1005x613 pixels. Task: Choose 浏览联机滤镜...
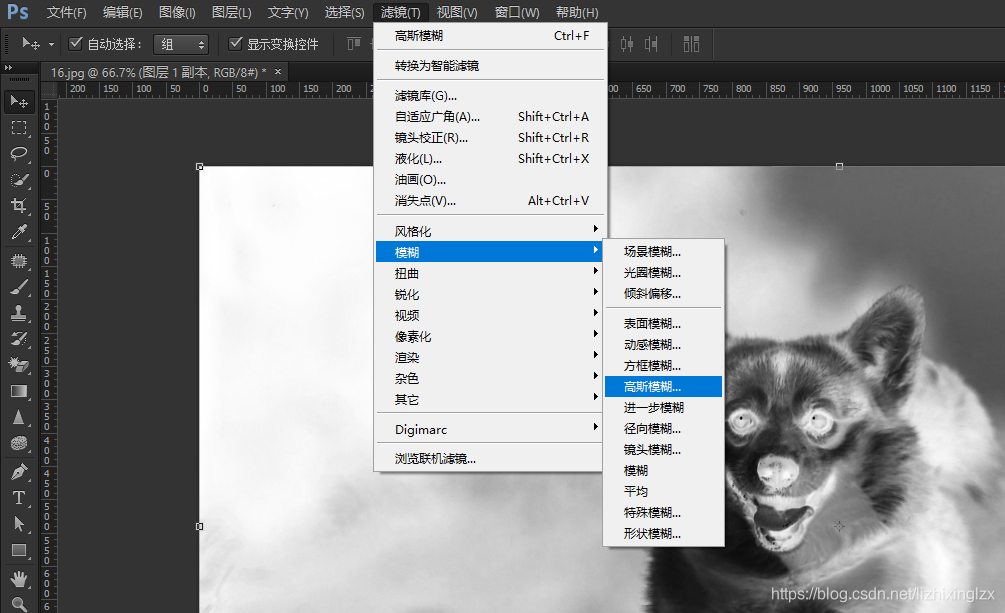[x=488, y=458]
